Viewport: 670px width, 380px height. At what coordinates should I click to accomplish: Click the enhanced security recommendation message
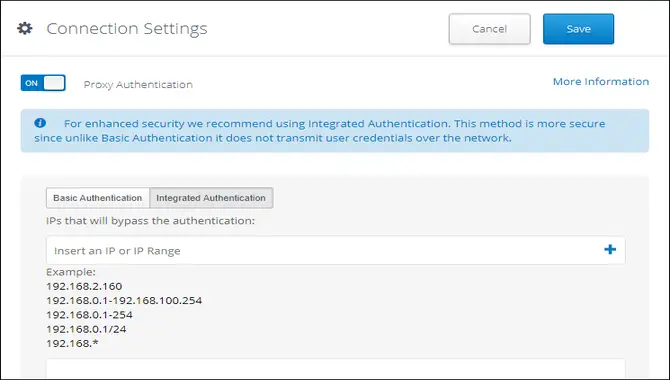[x=335, y=131]
